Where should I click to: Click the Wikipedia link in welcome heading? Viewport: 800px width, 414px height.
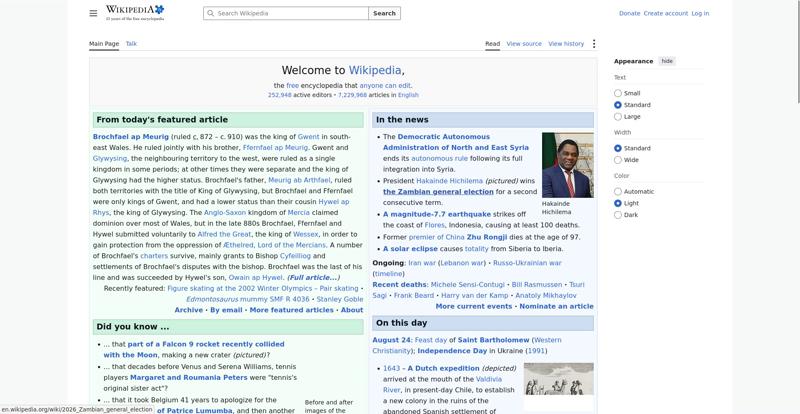(374, 70)
